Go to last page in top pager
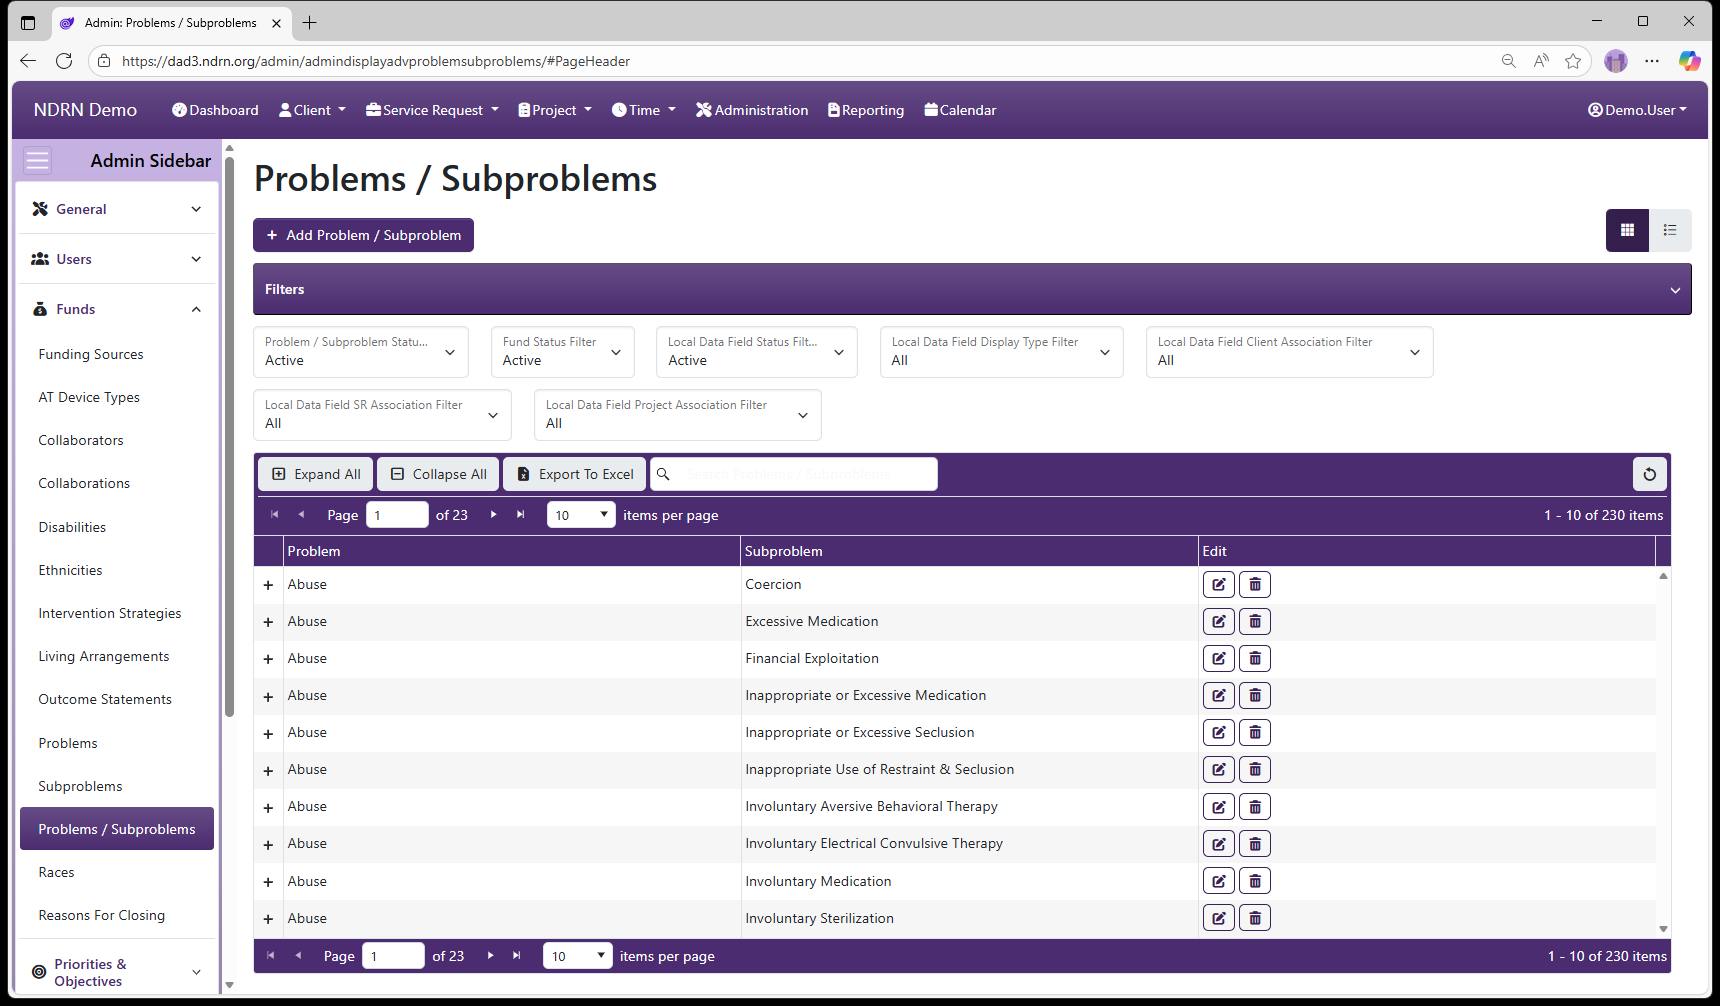1720x1006 pixels. click(x=520, y=515)
